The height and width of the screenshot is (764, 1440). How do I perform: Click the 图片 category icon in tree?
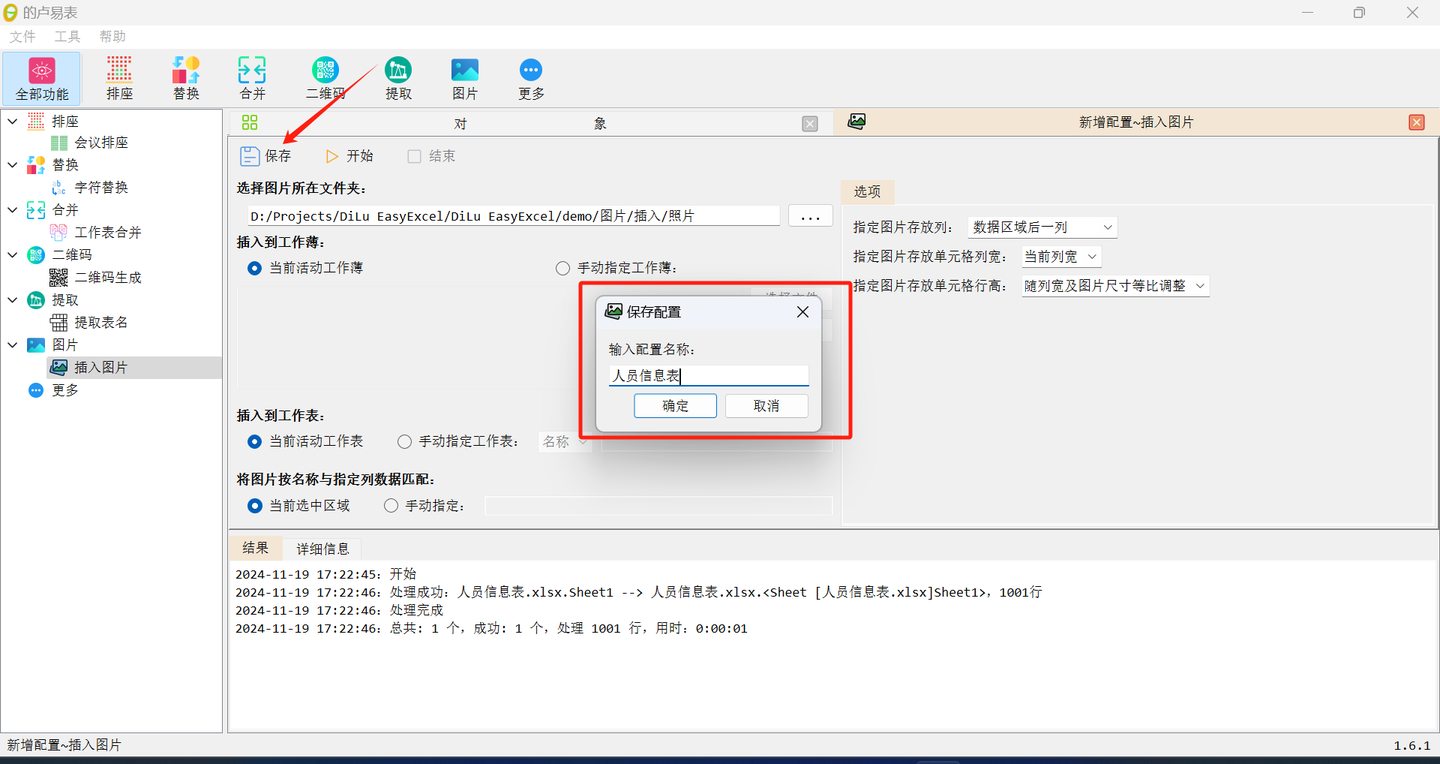click(36, 345)
